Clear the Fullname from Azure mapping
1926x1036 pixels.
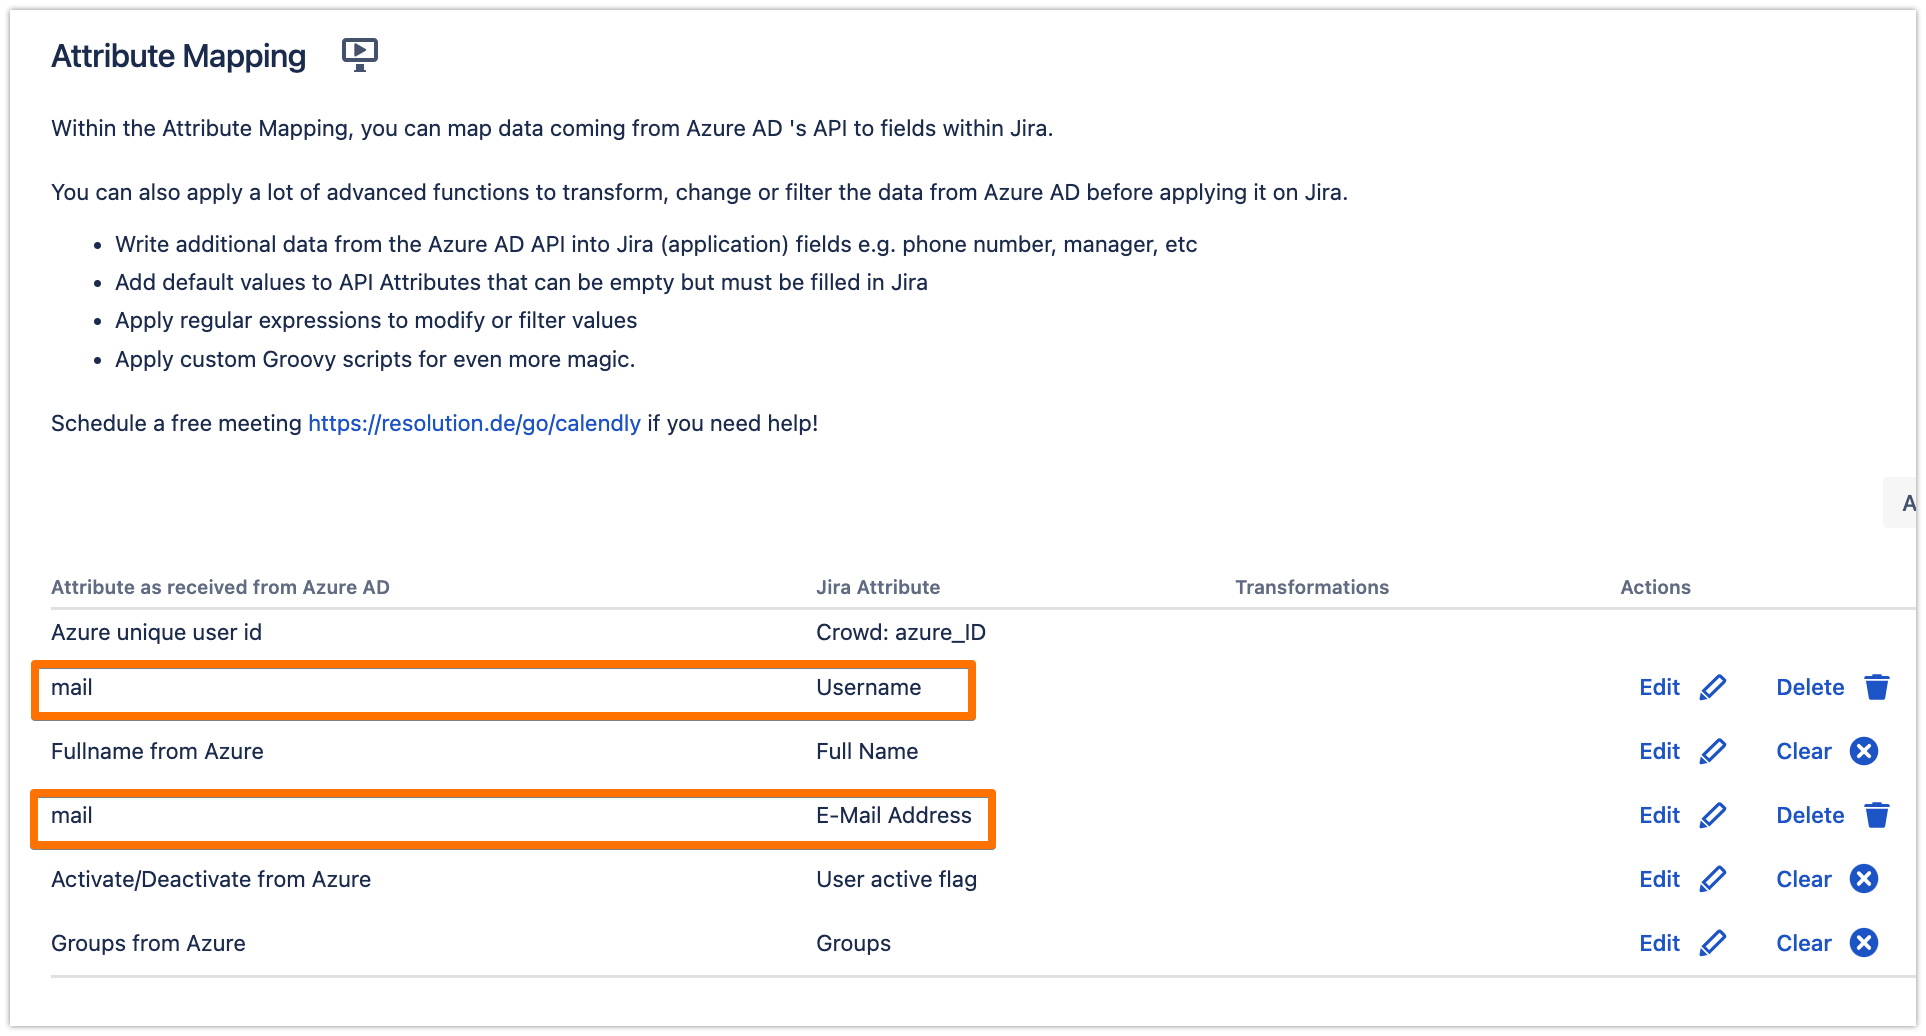tap(1804, 751)
